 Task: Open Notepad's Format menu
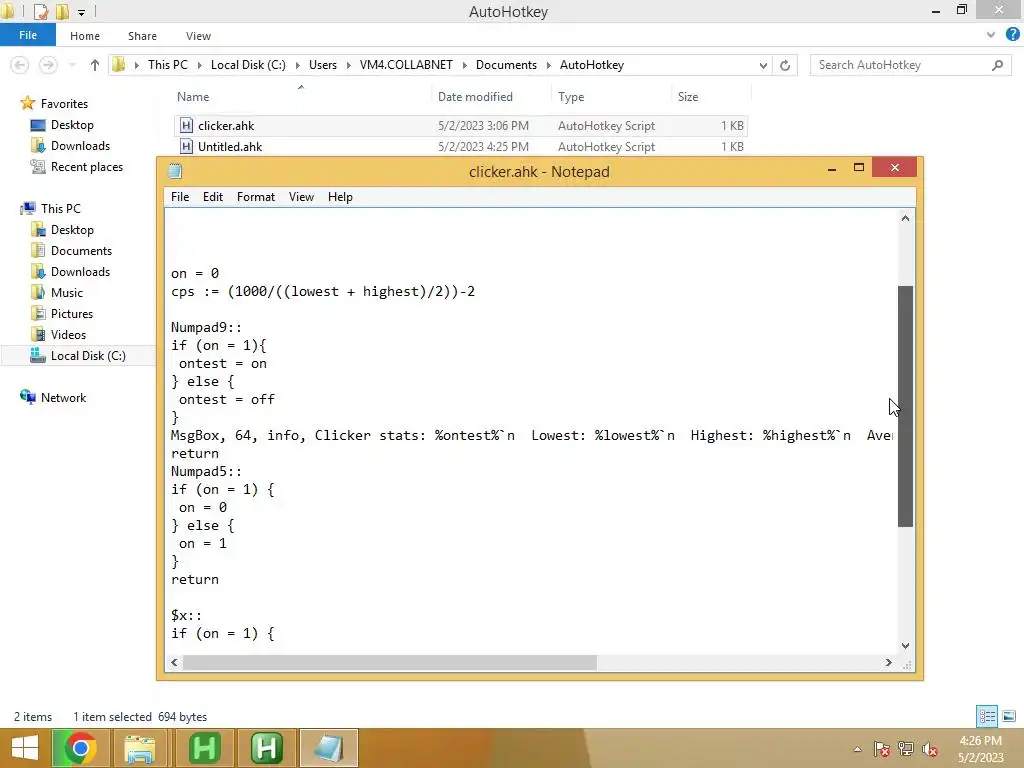pyautogui.click(x=255, y=197)
